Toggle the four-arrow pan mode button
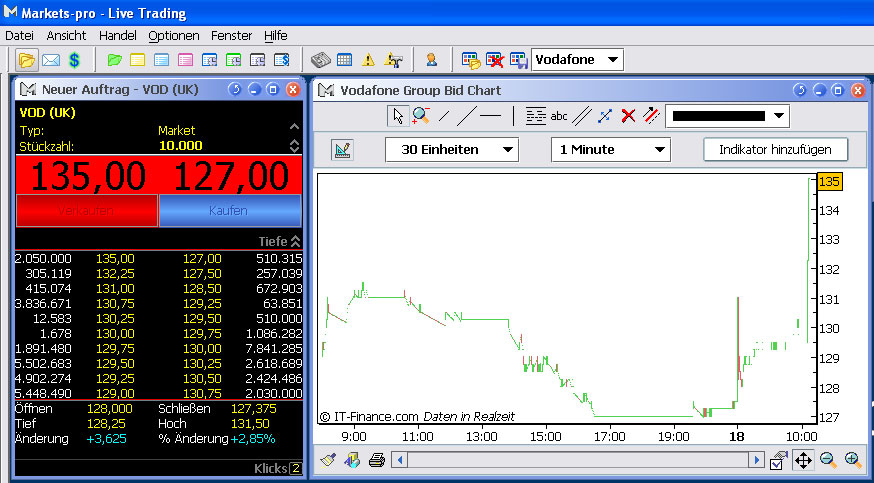874x483 pixels. tap(803, 460)
